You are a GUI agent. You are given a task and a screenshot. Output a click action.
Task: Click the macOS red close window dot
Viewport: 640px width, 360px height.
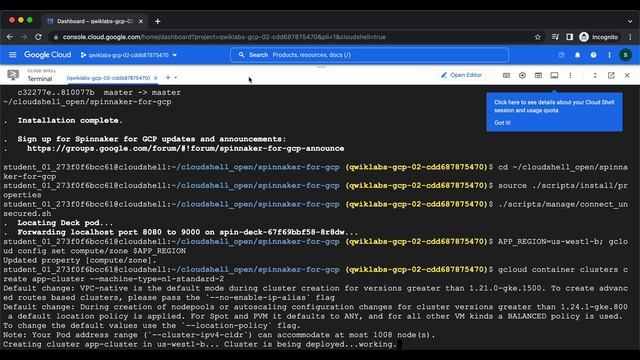pyautogui.click(x=12, y=20)
